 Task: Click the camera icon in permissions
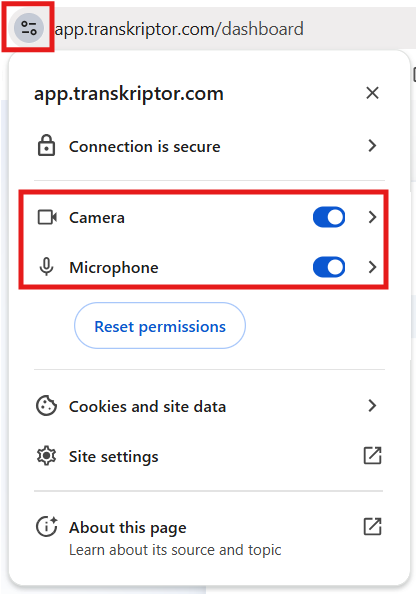(47, 217)
